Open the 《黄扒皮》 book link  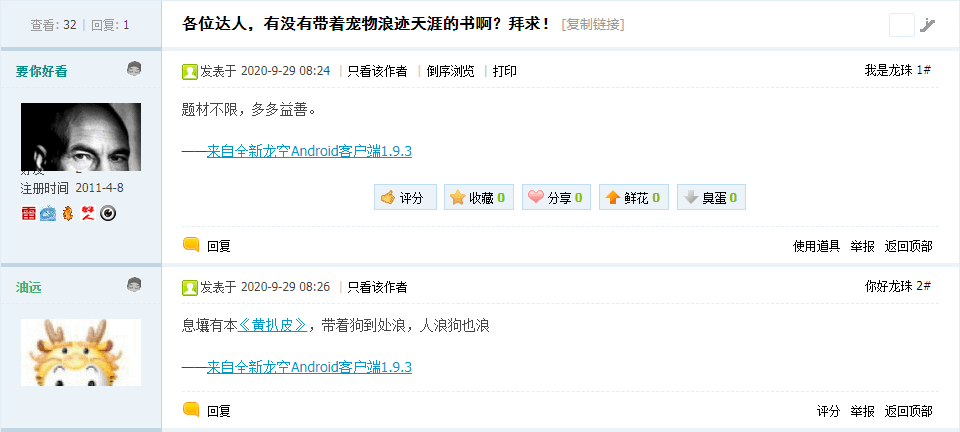pyautogui.click(x=272, y=326)
